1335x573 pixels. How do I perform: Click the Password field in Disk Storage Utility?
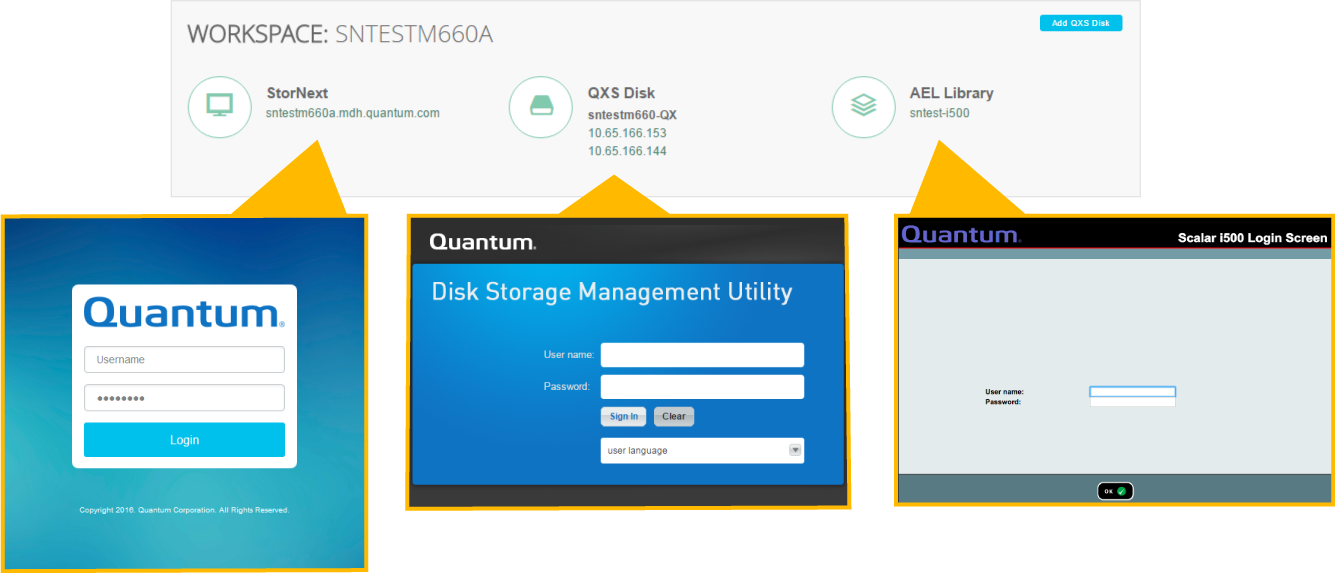coord(702,386)
